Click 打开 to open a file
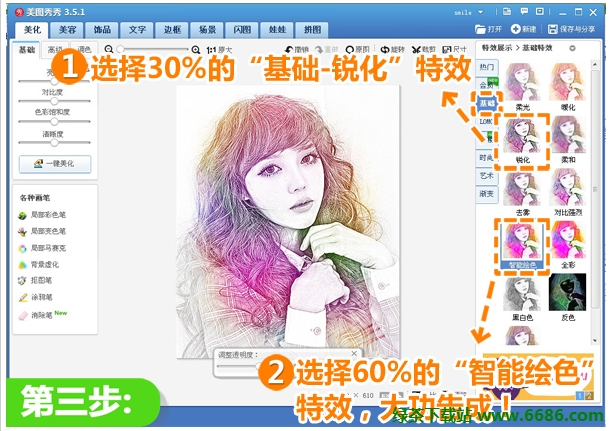Viewport: 609px width, 431px height. click(488, 29)
